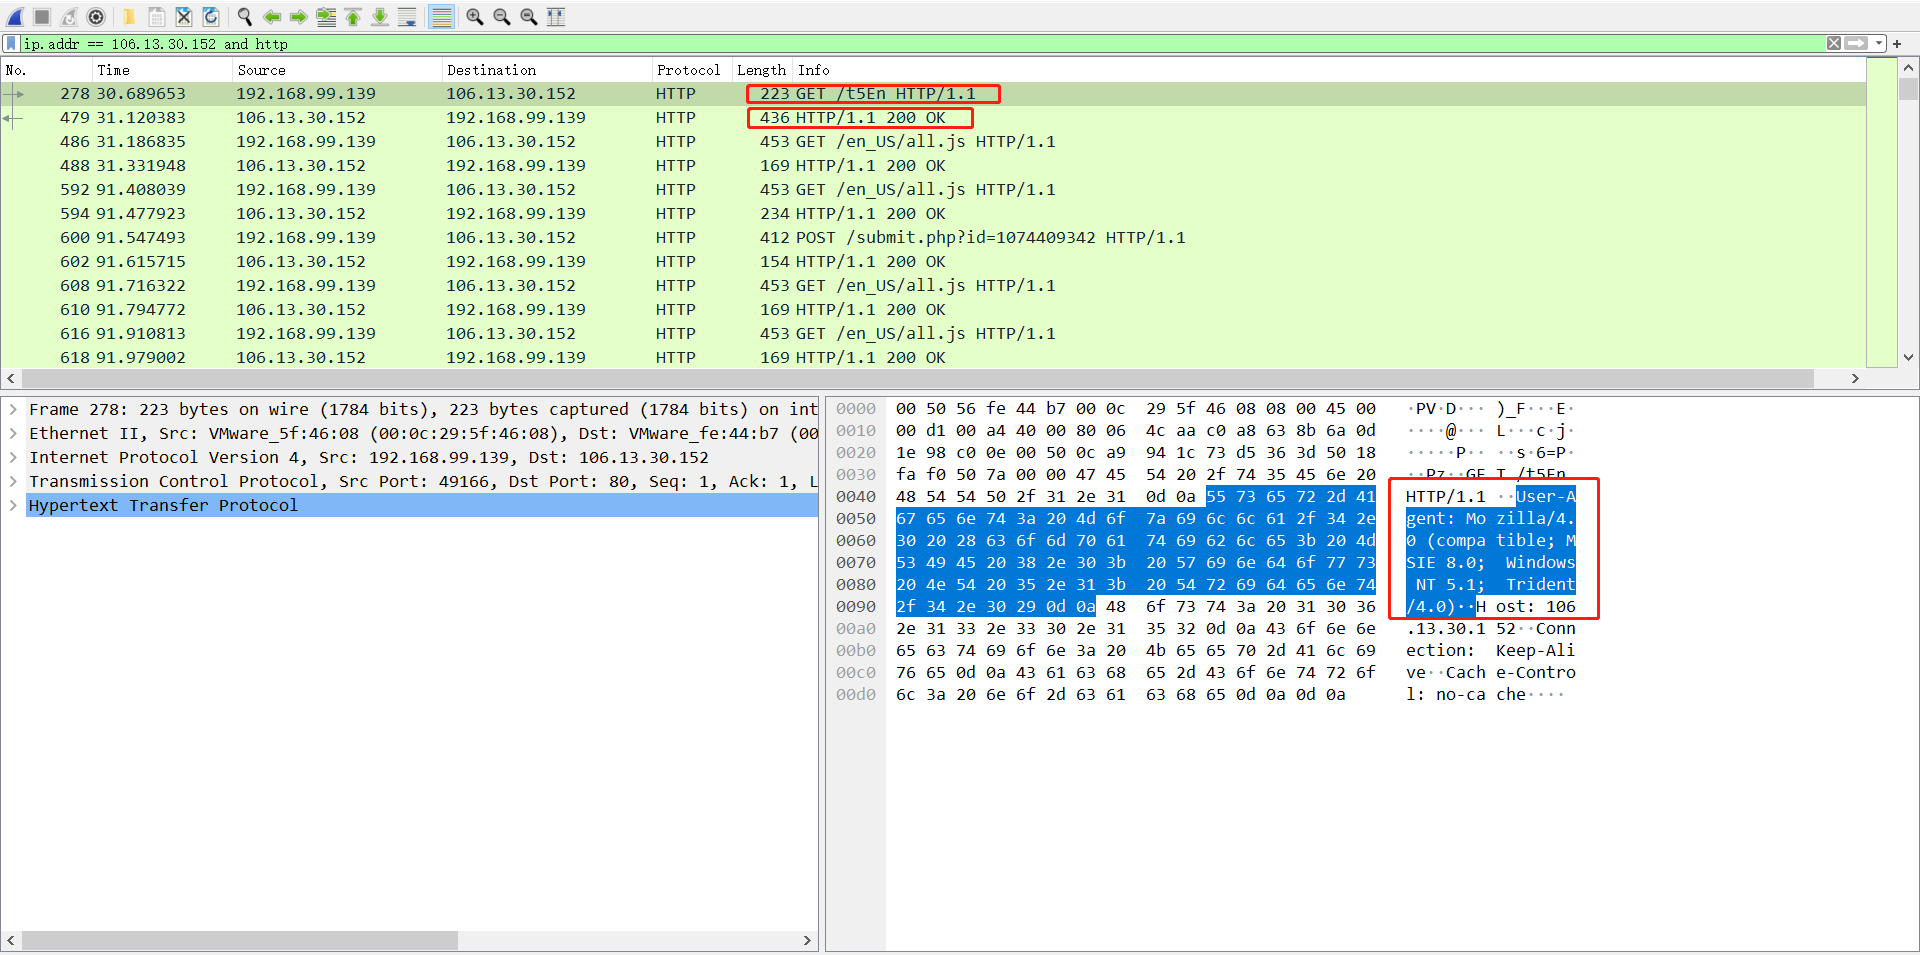
Task: Add a new filter button with plus
Action: point(1897,44)
